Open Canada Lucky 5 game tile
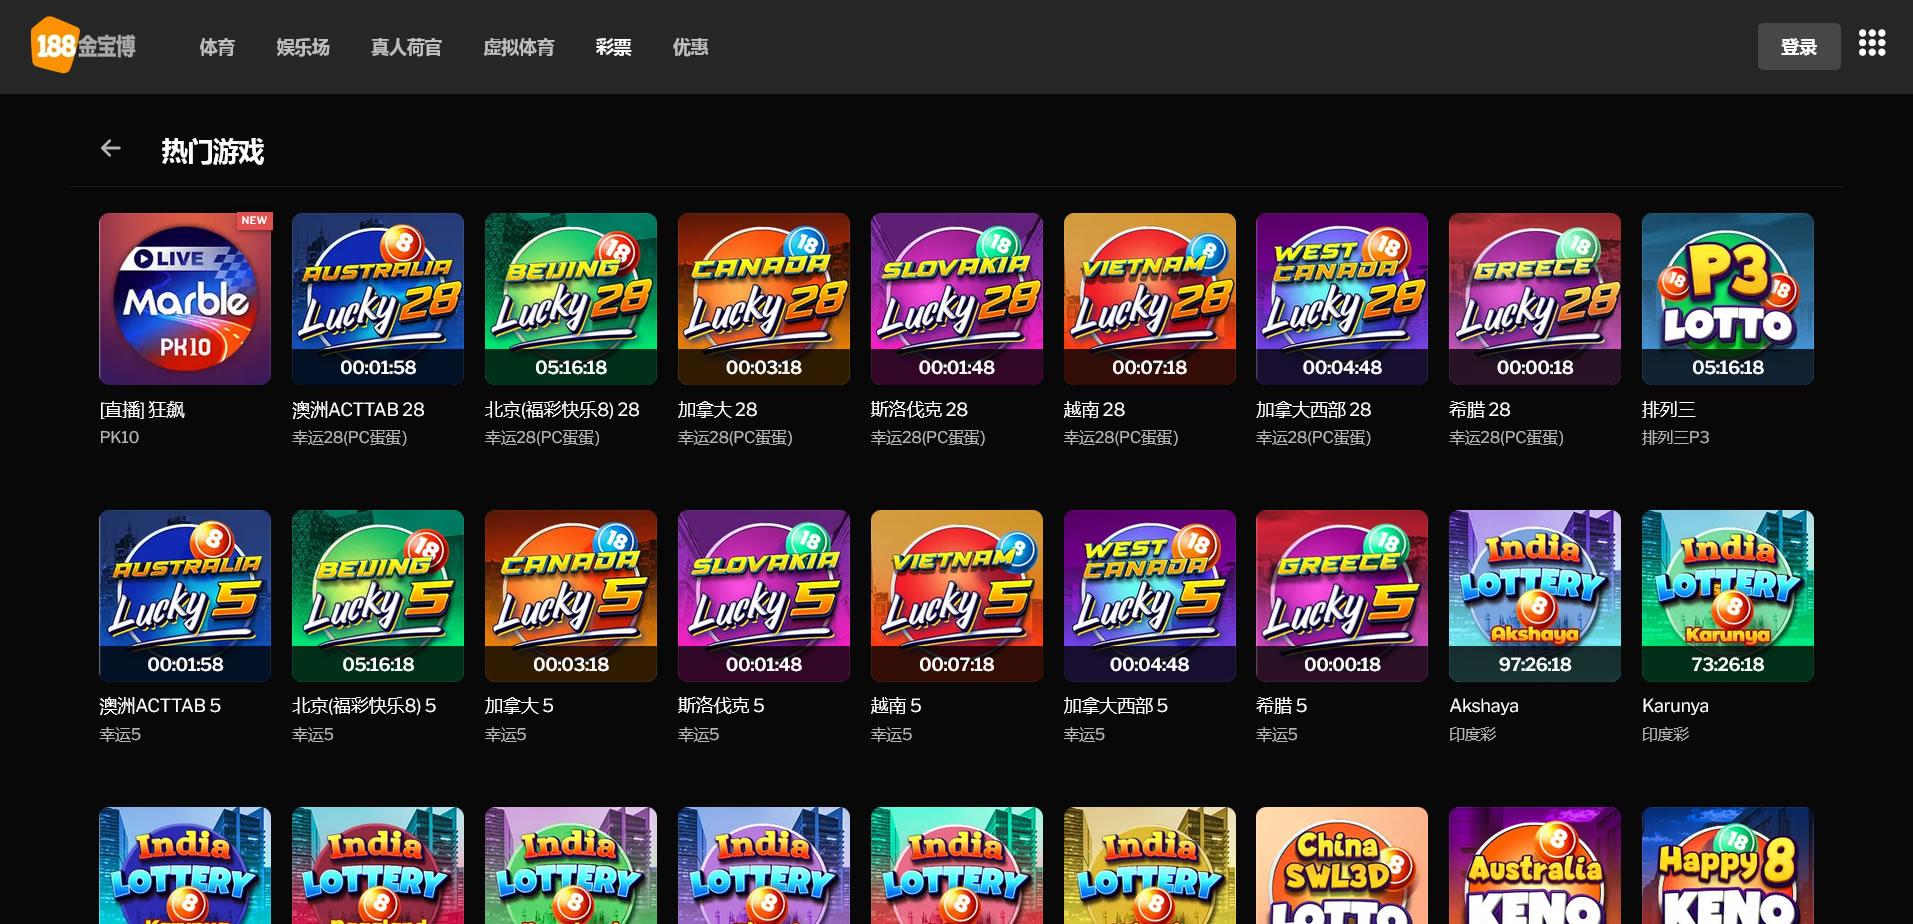Viewport: 1913px width, 924px height. 571,596
